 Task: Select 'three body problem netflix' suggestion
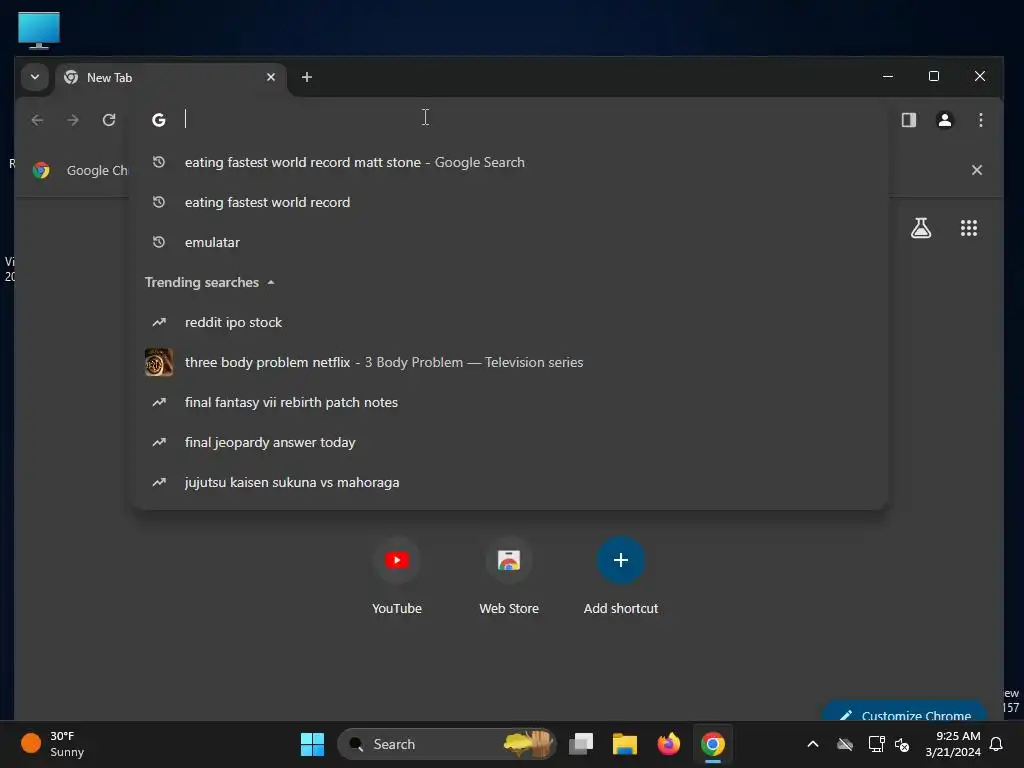pos(509,362)
